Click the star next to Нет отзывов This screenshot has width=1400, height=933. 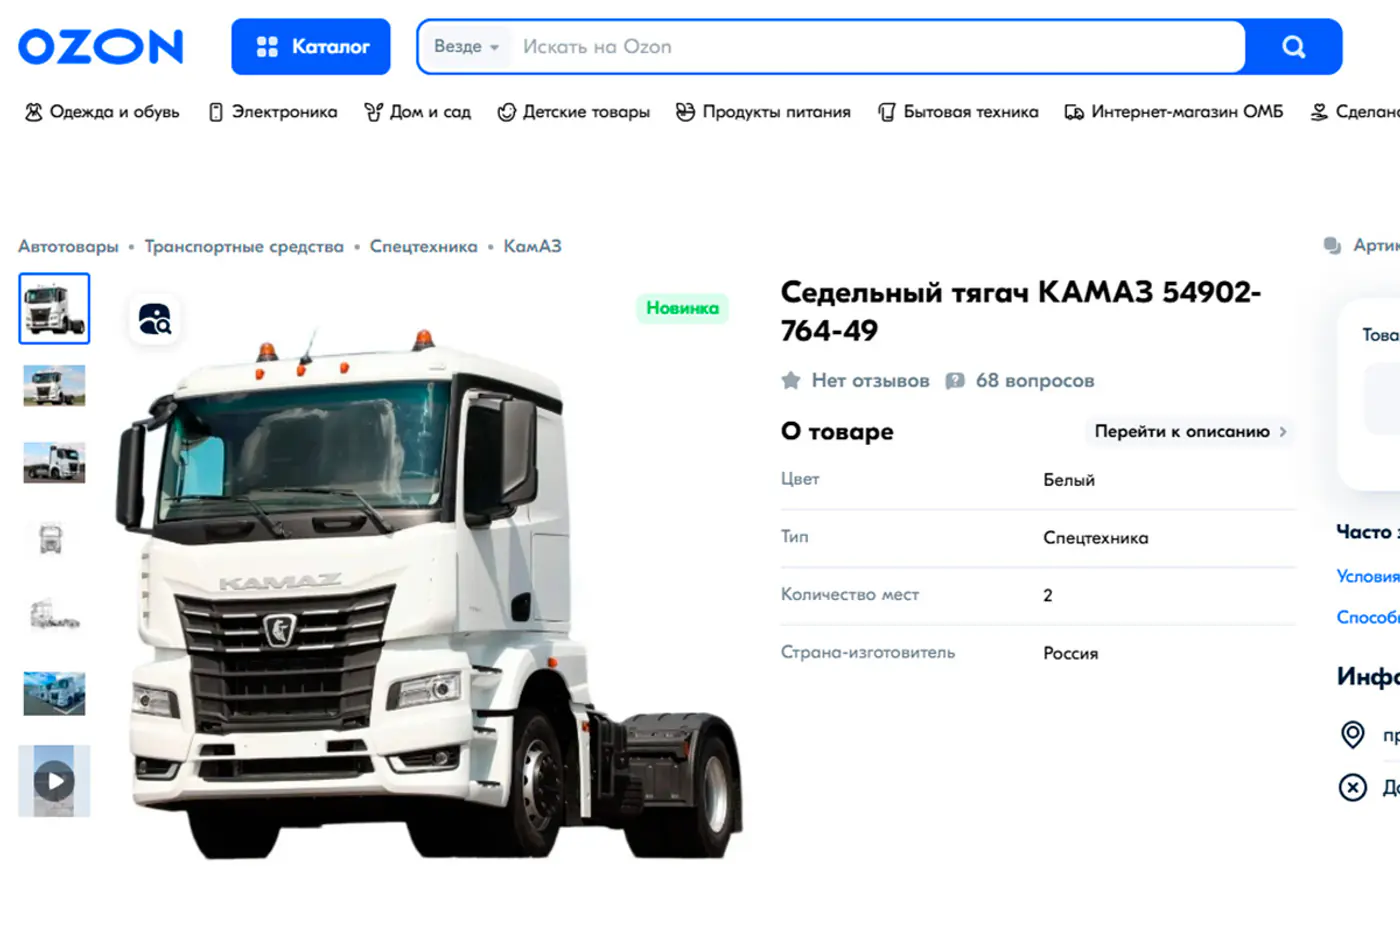click(x=791, y=380)
